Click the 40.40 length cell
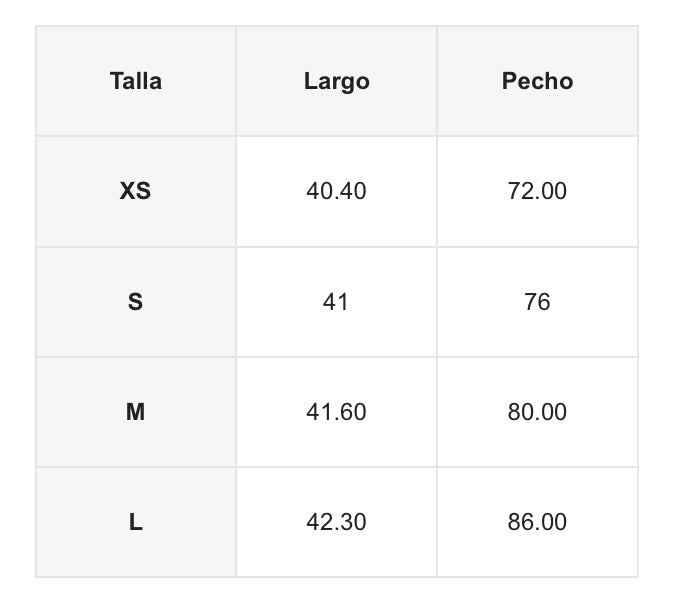 336,191
